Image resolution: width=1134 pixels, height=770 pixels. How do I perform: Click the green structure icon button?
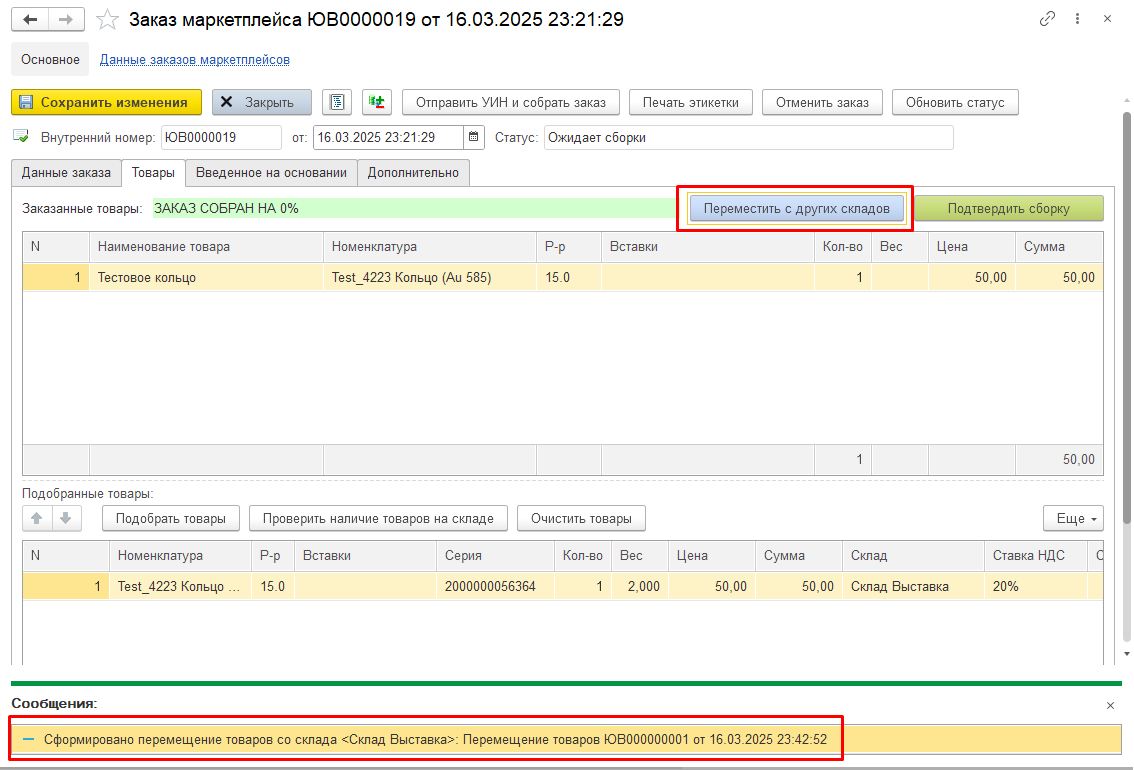tap(377, 102)
